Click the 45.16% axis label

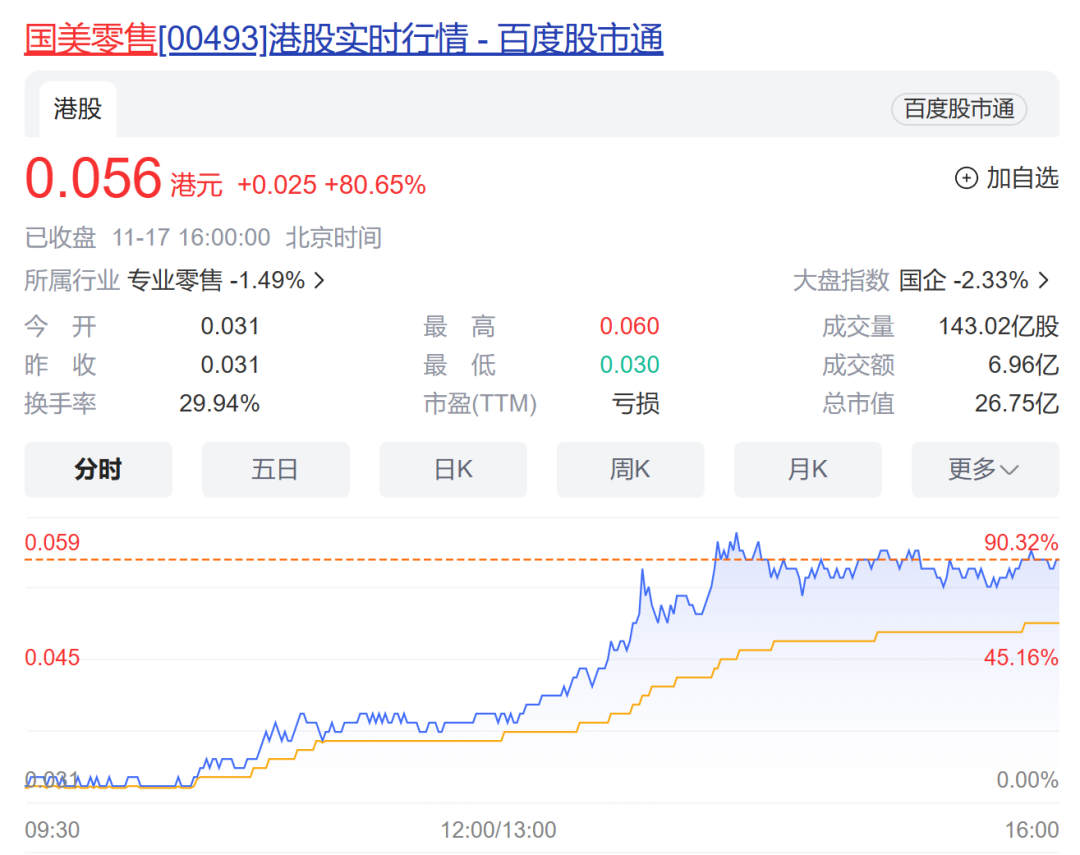(x=1021, y=657)
